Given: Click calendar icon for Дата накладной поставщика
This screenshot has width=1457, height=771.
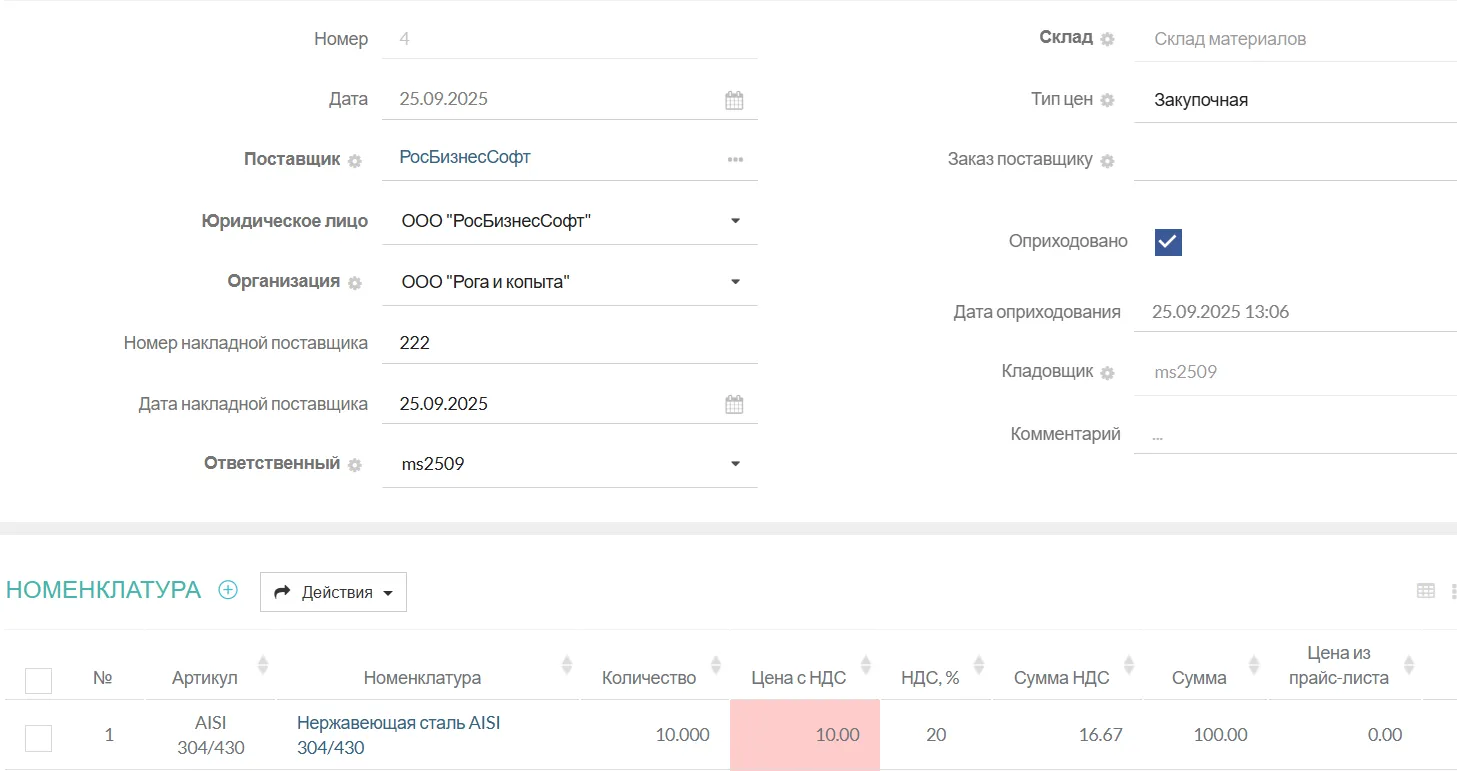Looking at the screenshot, I should point(734,405).
